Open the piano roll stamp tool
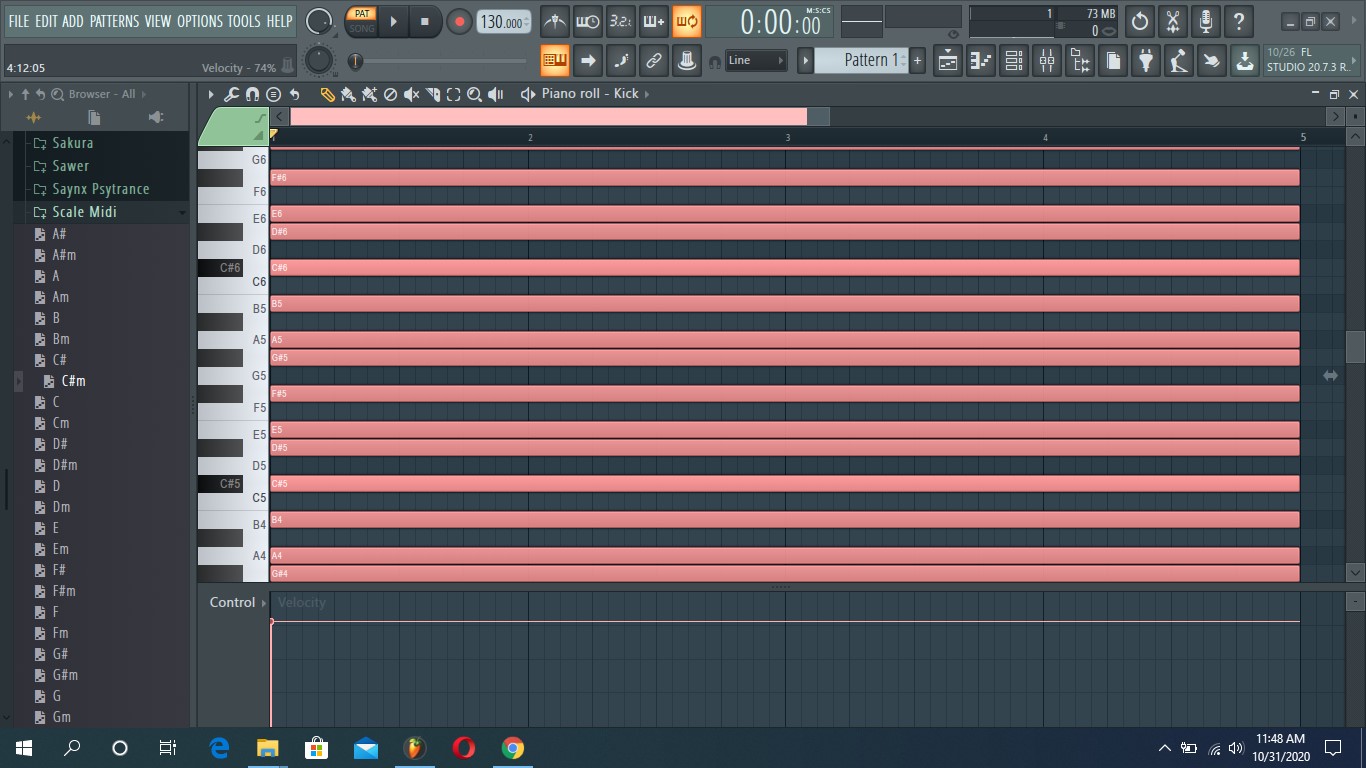The height and width of the screenshot is (768, 1366). pyautogui.click(x=274, y=94)
